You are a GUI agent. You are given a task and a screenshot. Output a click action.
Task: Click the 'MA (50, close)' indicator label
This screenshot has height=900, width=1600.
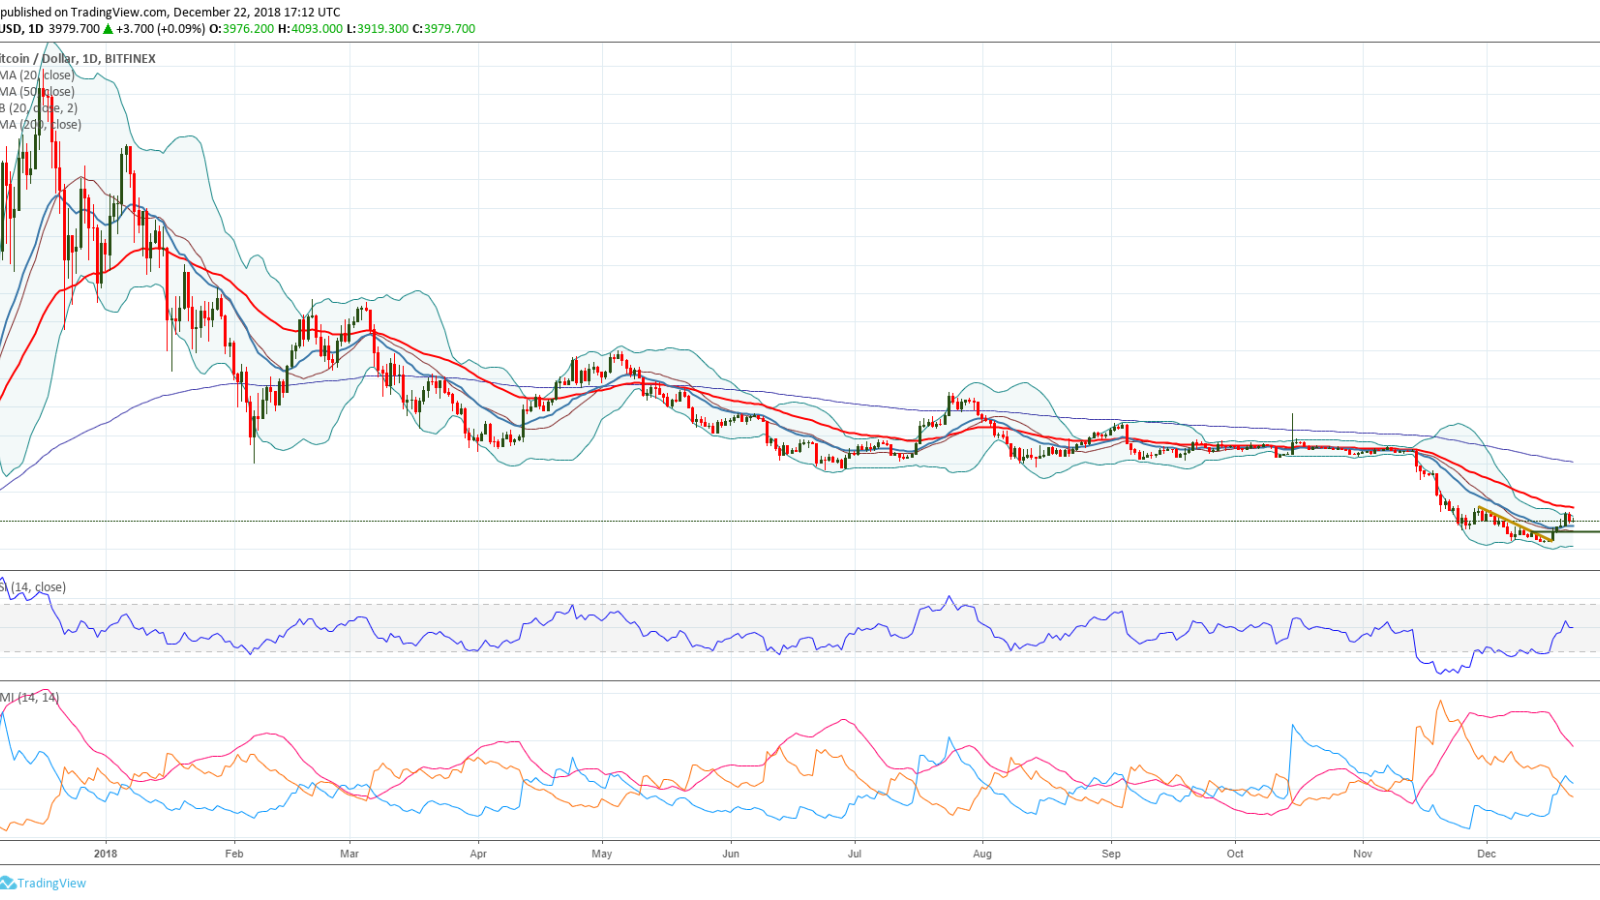(36, 92)
